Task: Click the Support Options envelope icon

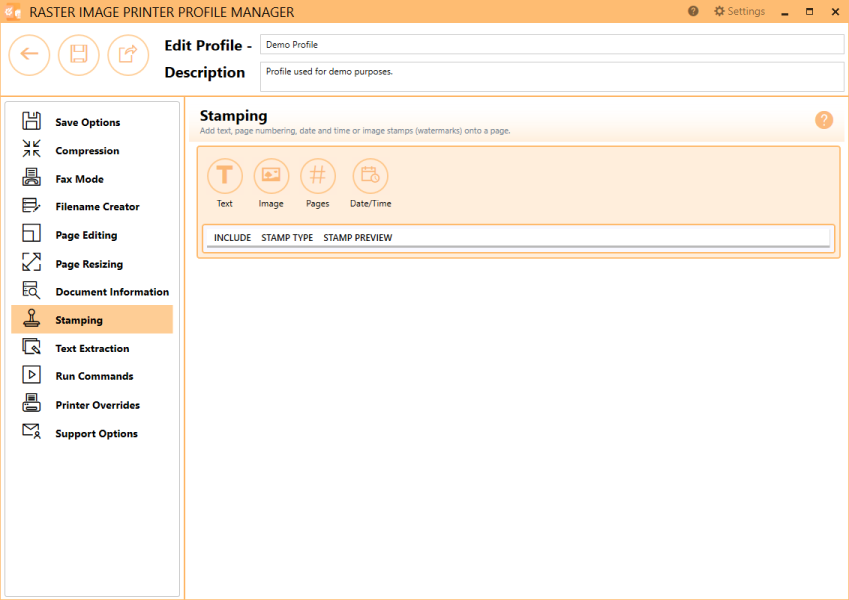Action: click(31, 431)
